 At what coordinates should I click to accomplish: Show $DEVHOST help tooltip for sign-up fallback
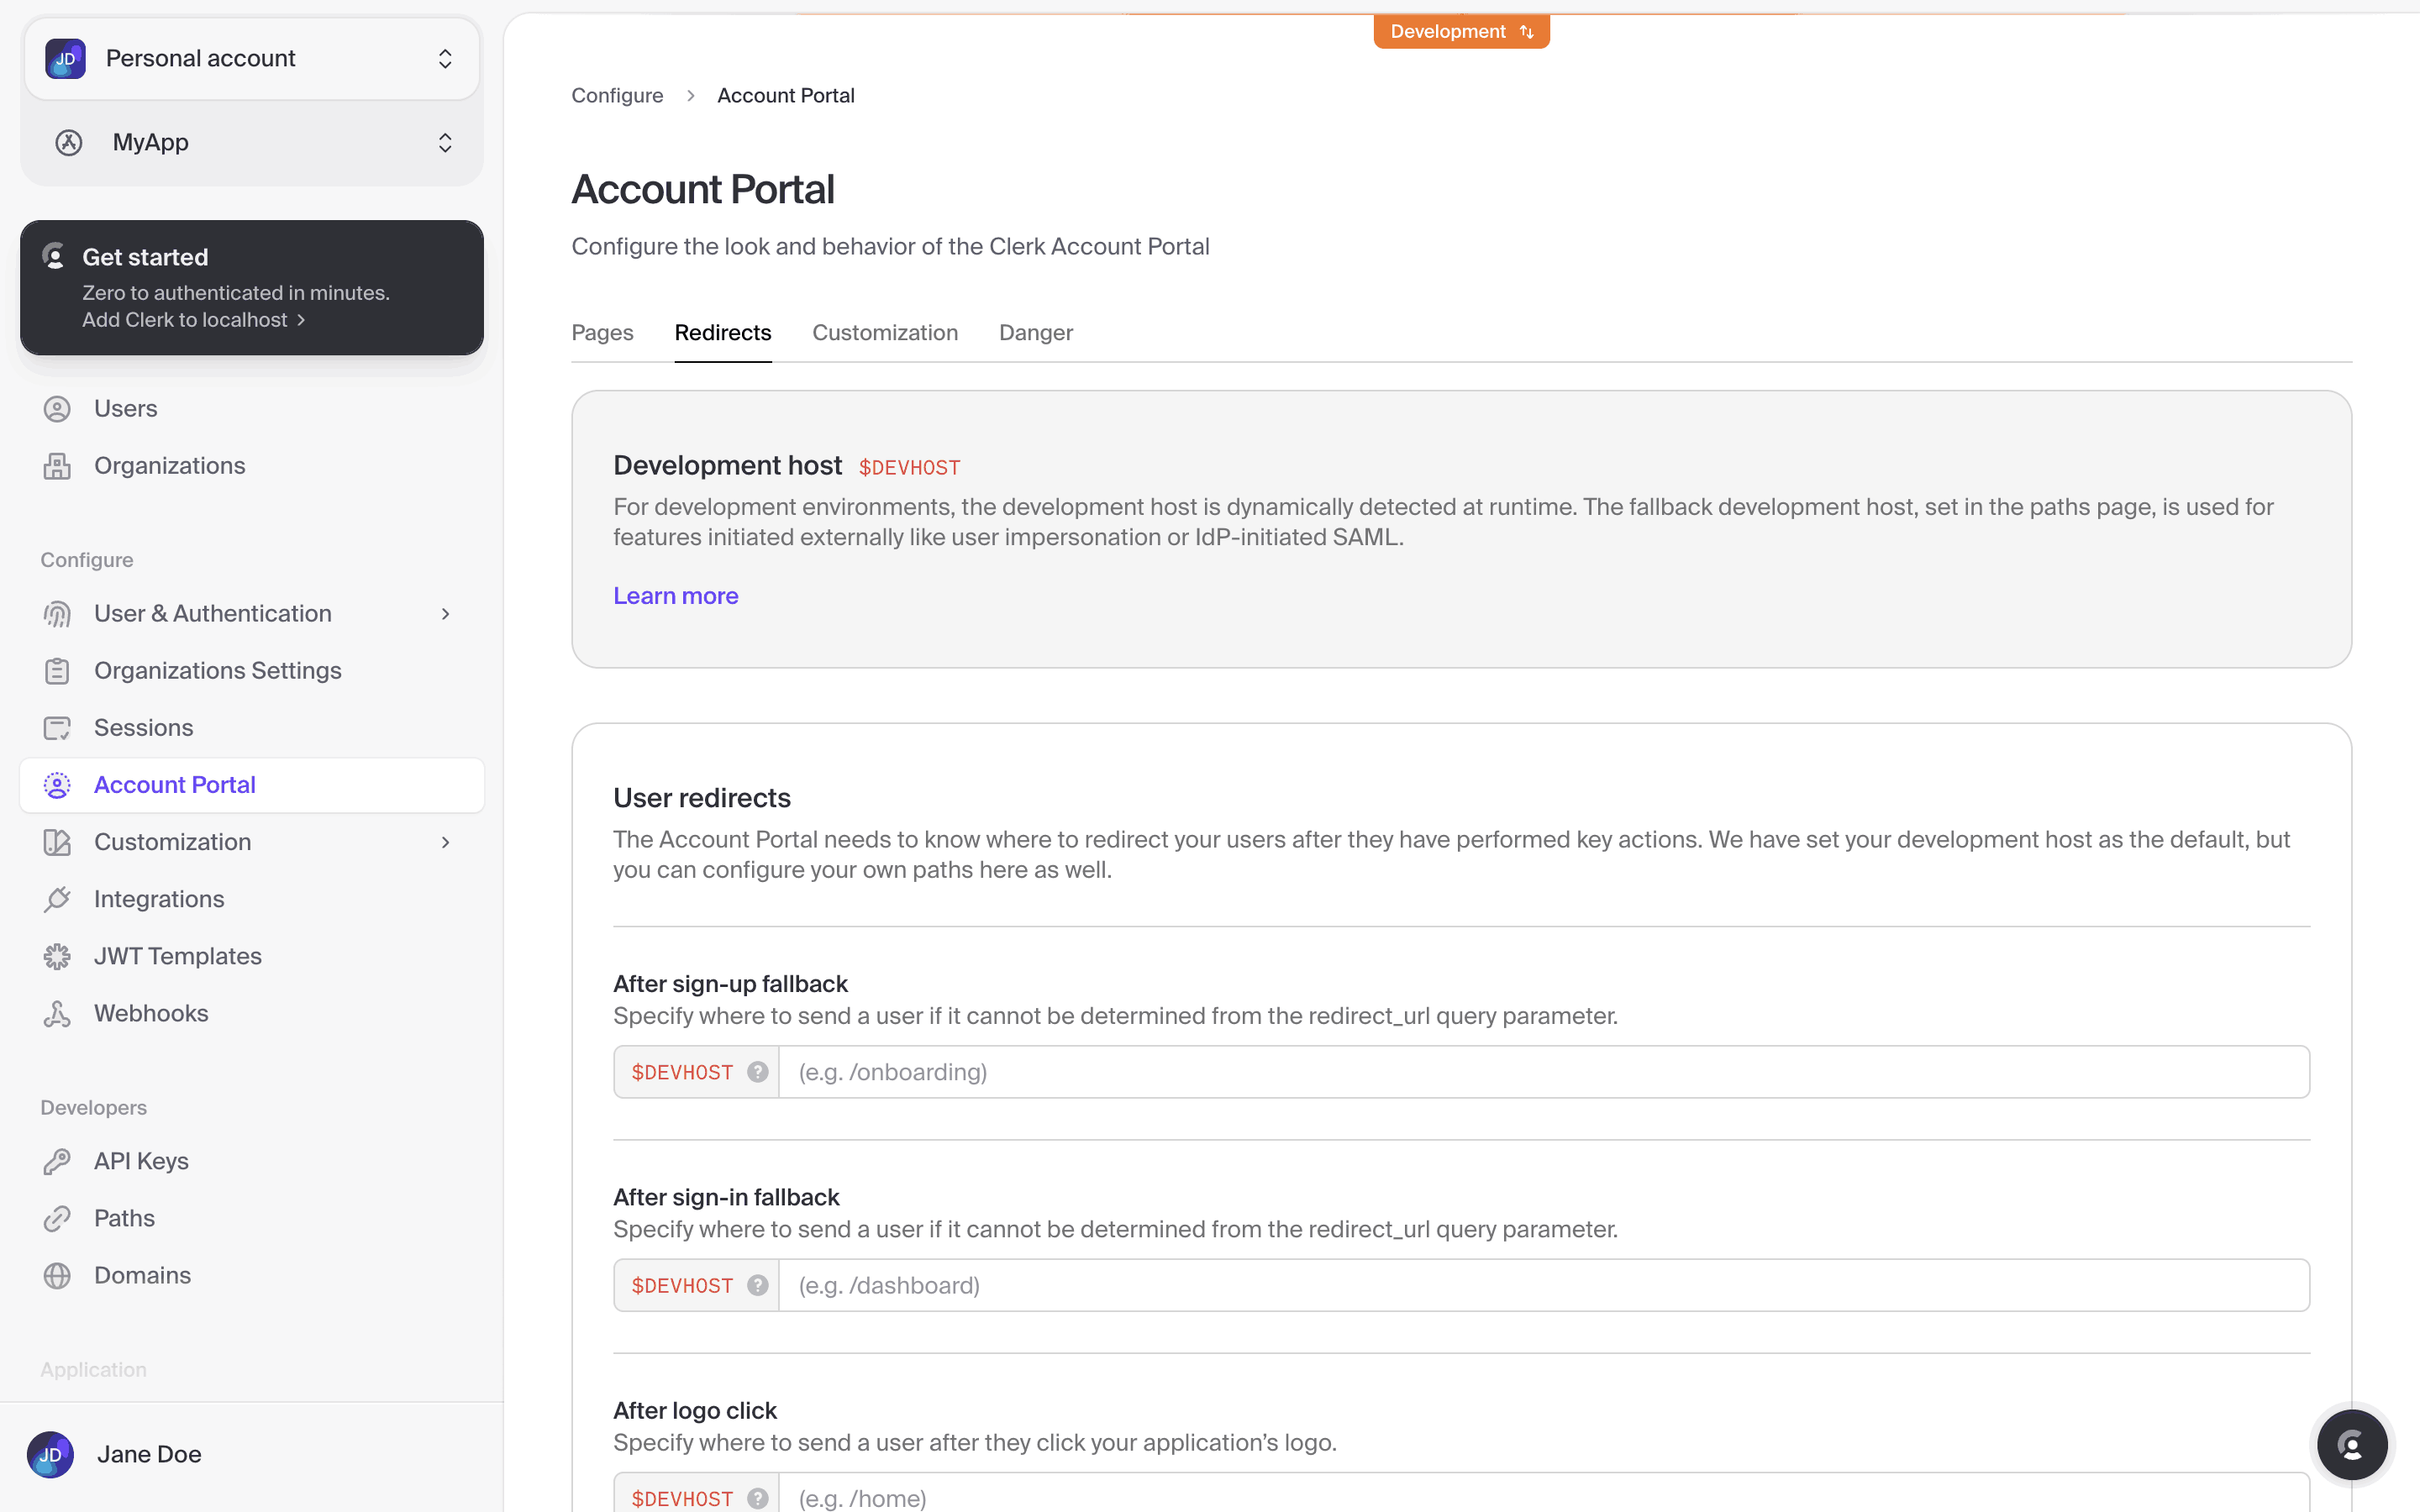click(758, 1071)
